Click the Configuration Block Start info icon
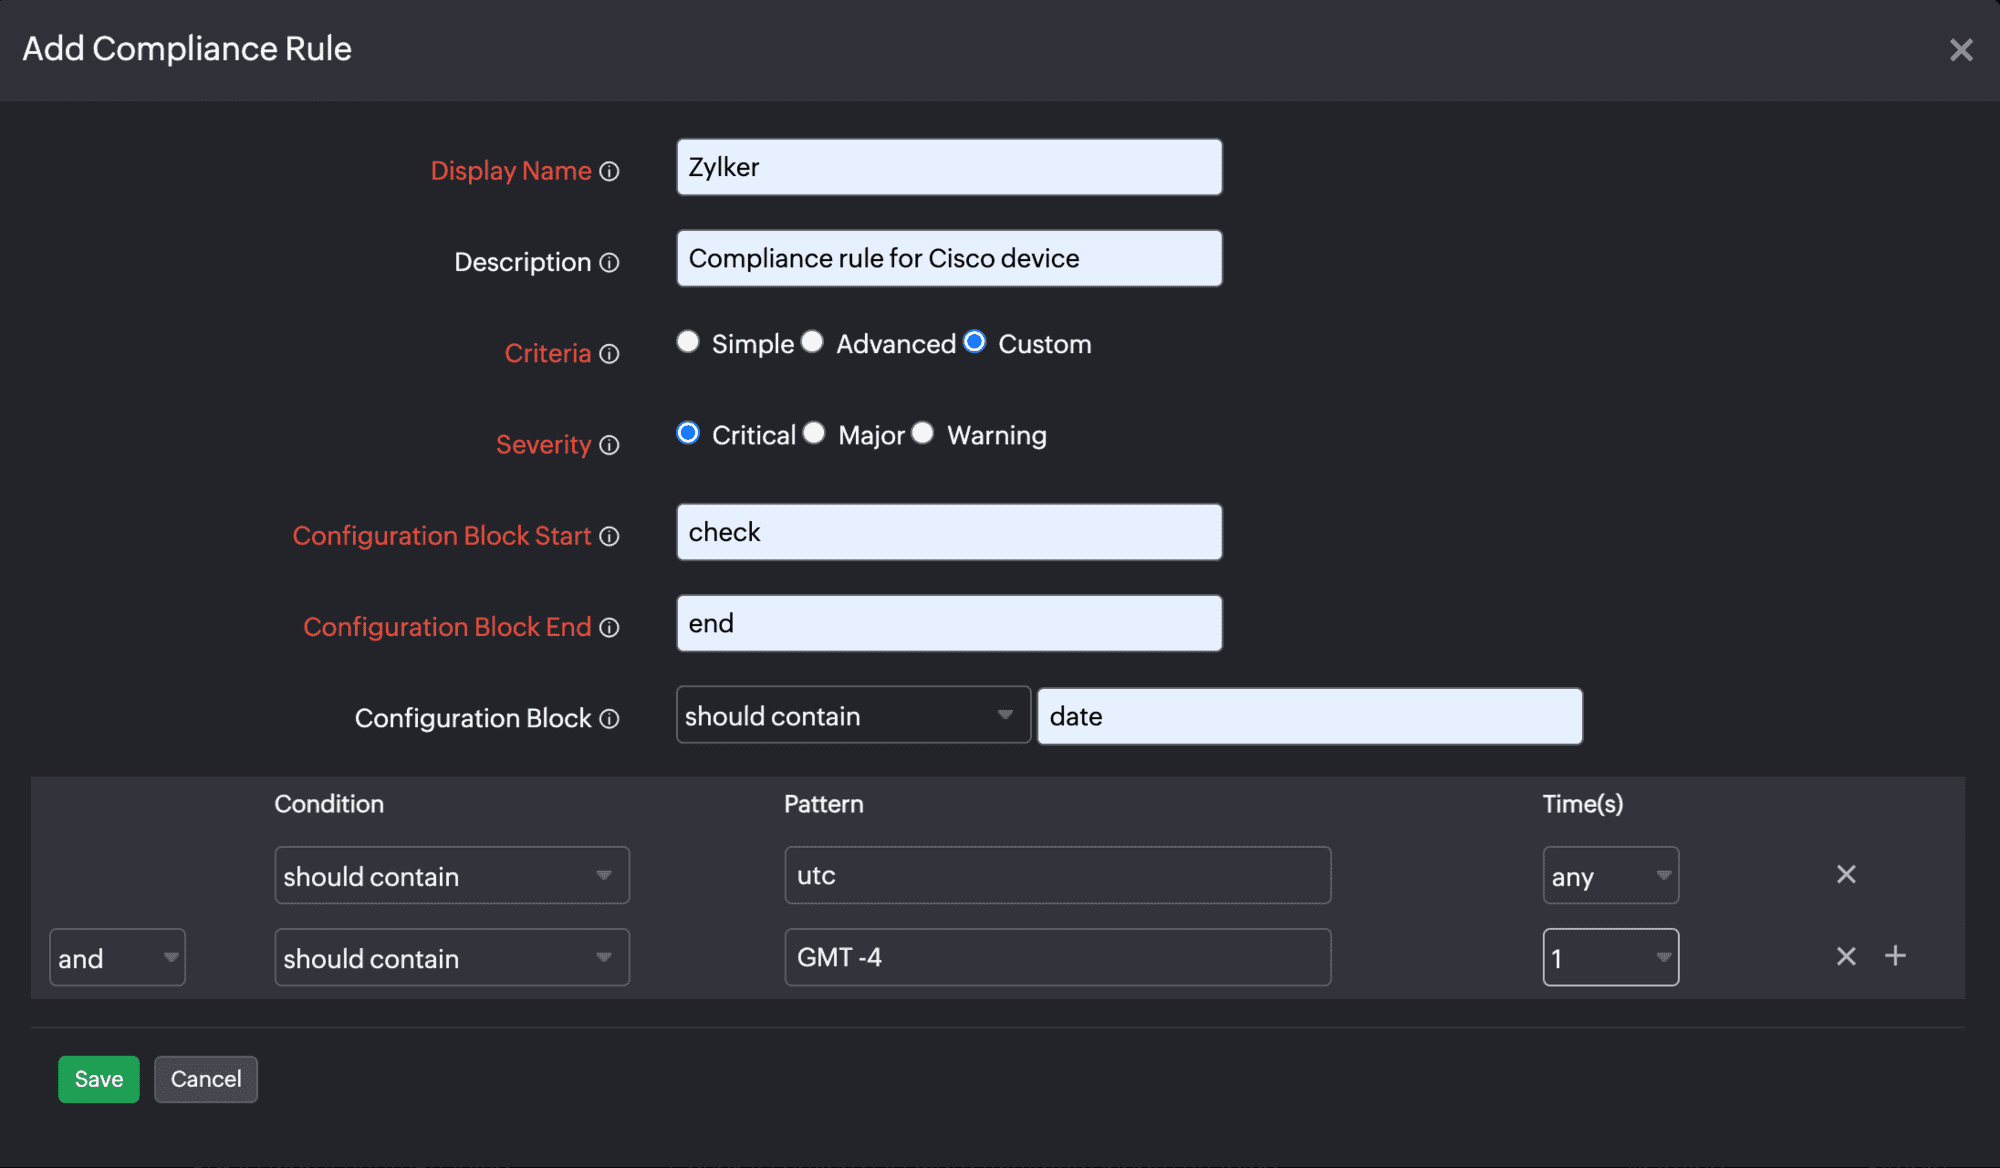The height and width of the screenshot is (1168, 2000). 610,536
